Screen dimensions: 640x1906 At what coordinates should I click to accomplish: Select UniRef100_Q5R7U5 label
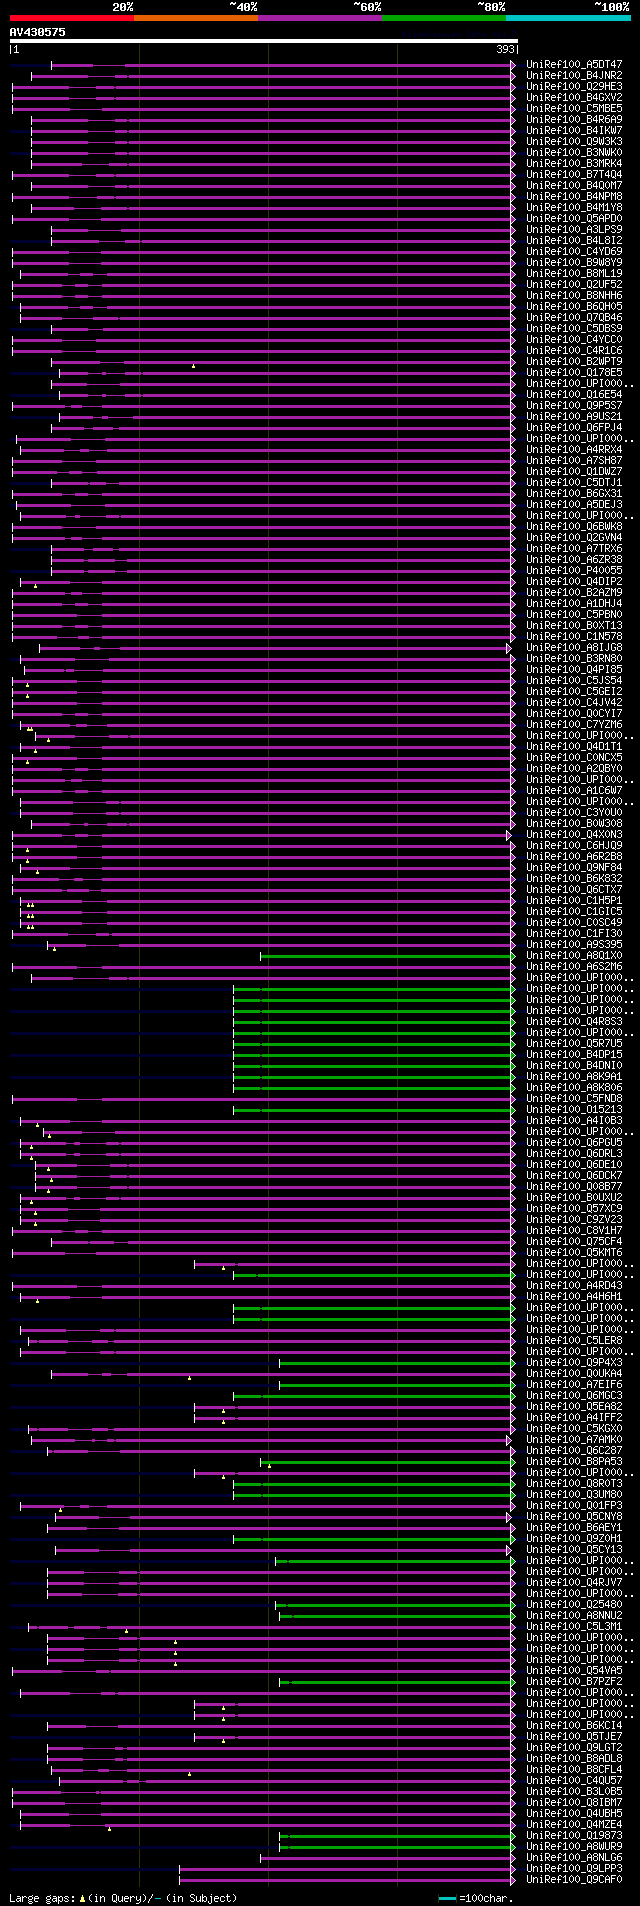point(574,1044)
